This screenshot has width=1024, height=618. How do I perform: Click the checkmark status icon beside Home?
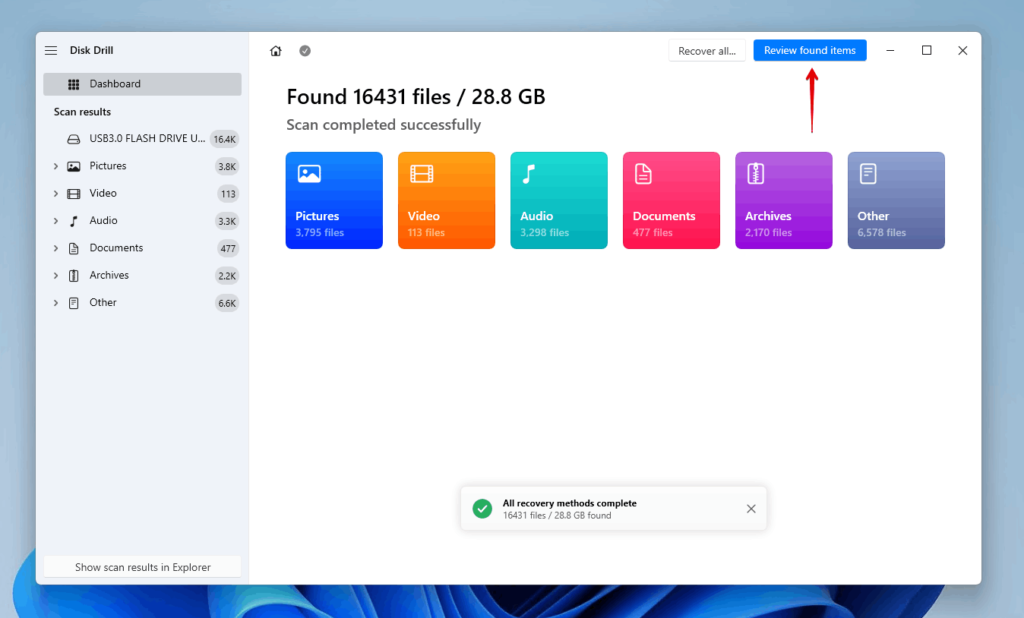pos(305,51)
